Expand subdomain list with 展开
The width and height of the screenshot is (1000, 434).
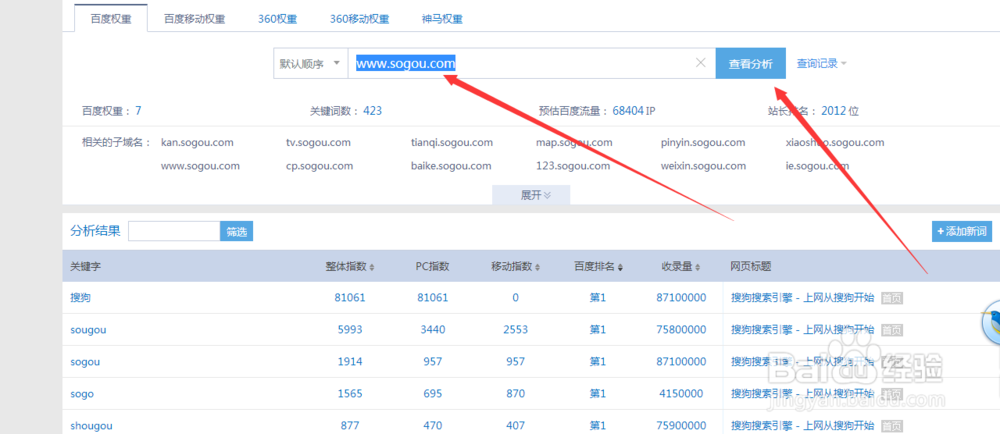pyautogui.click(x=531, y=195)
